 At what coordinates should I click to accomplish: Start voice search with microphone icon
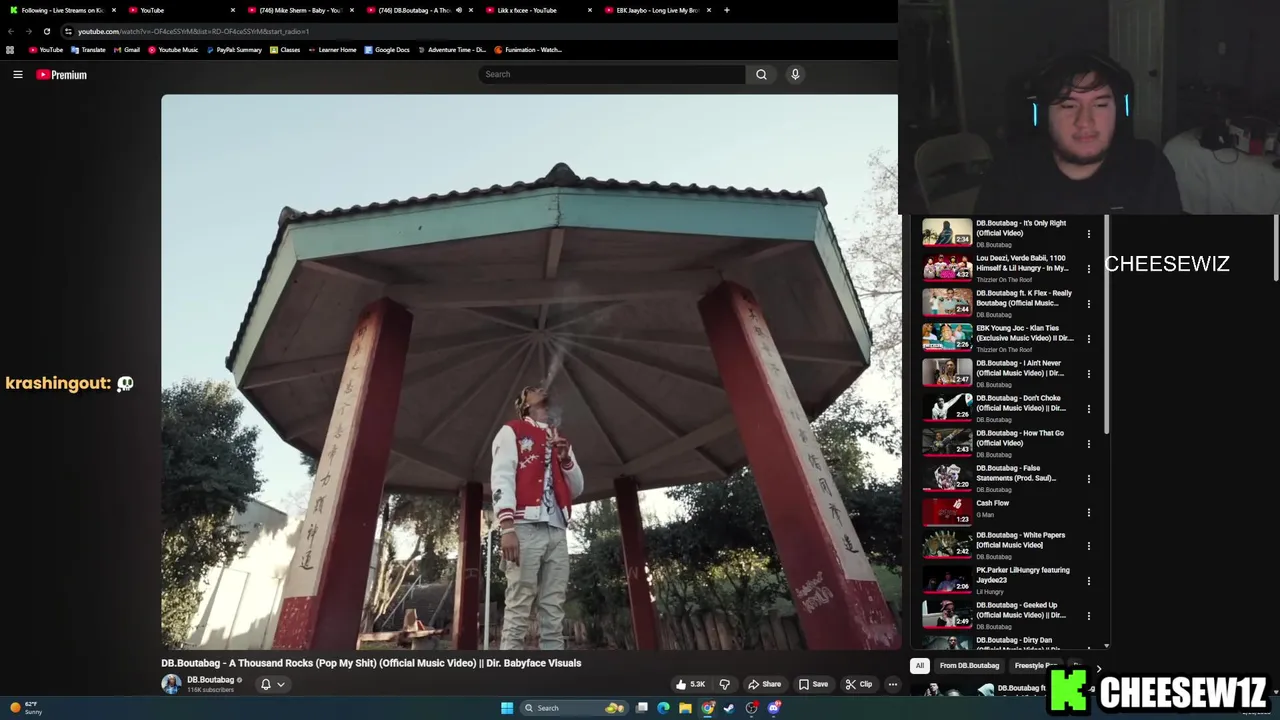pyautogui.click(x=795, y=74)
